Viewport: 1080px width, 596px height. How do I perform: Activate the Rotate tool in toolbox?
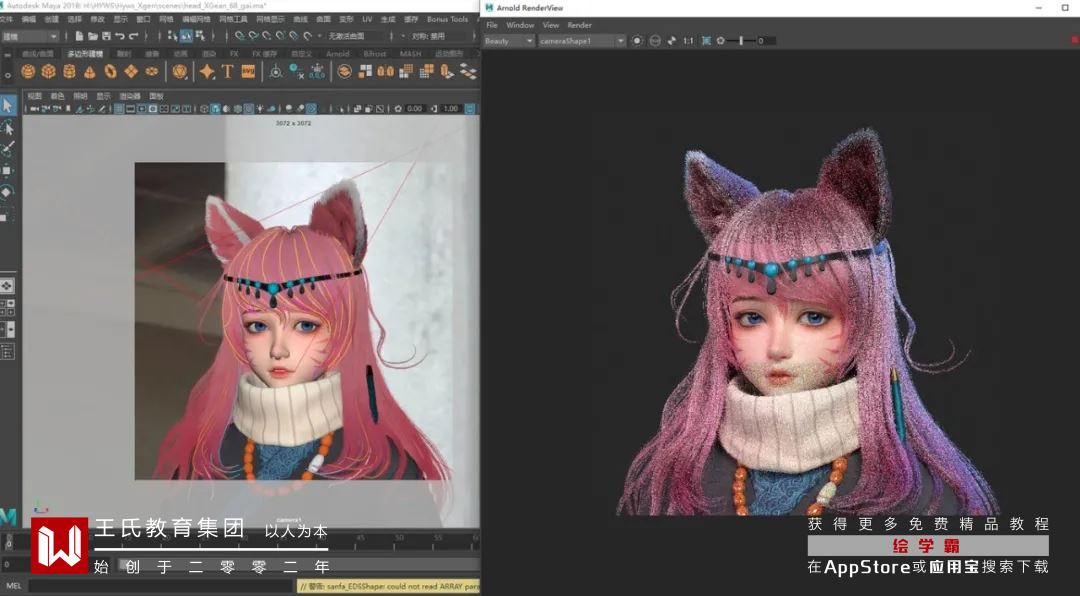pos(6,192)
